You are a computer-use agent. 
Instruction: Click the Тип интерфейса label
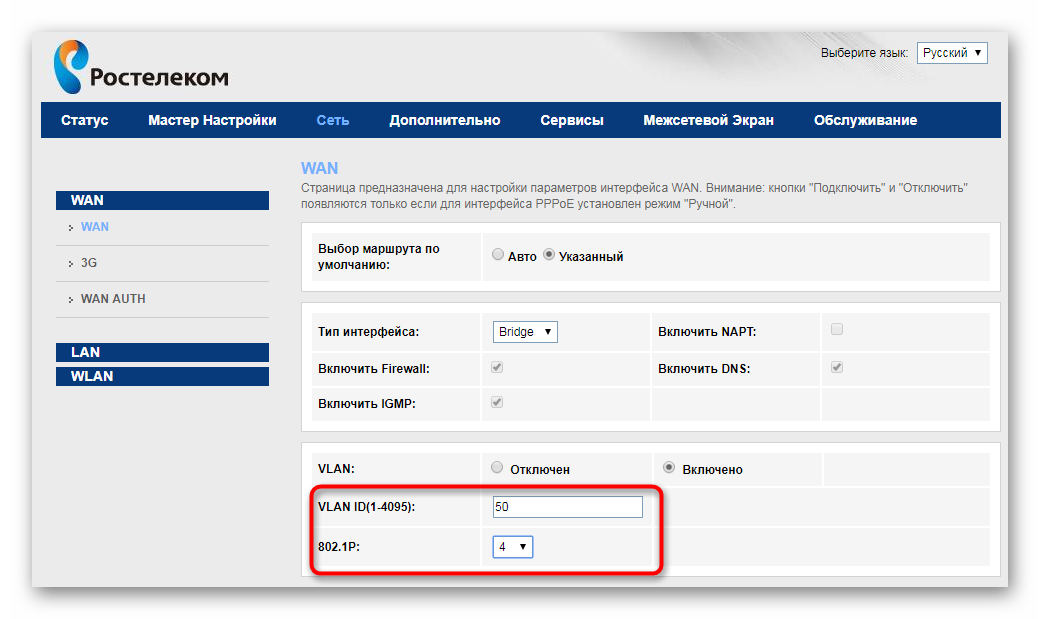point(368,332)
